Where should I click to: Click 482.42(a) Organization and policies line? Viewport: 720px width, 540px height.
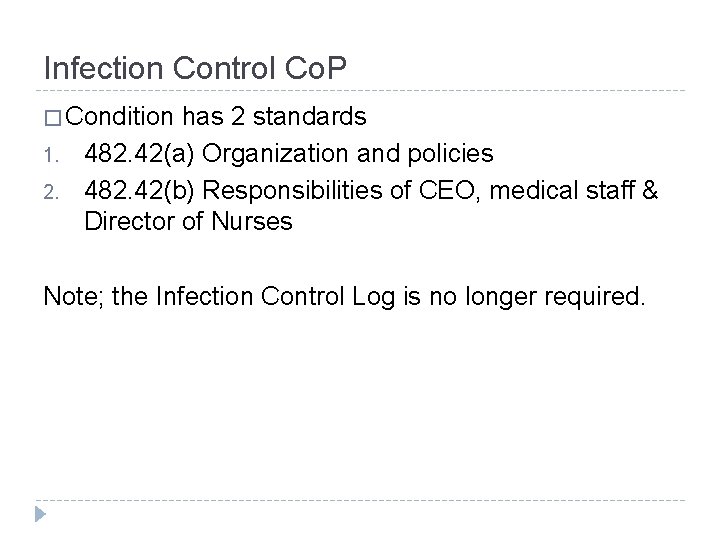pos(289,153)
